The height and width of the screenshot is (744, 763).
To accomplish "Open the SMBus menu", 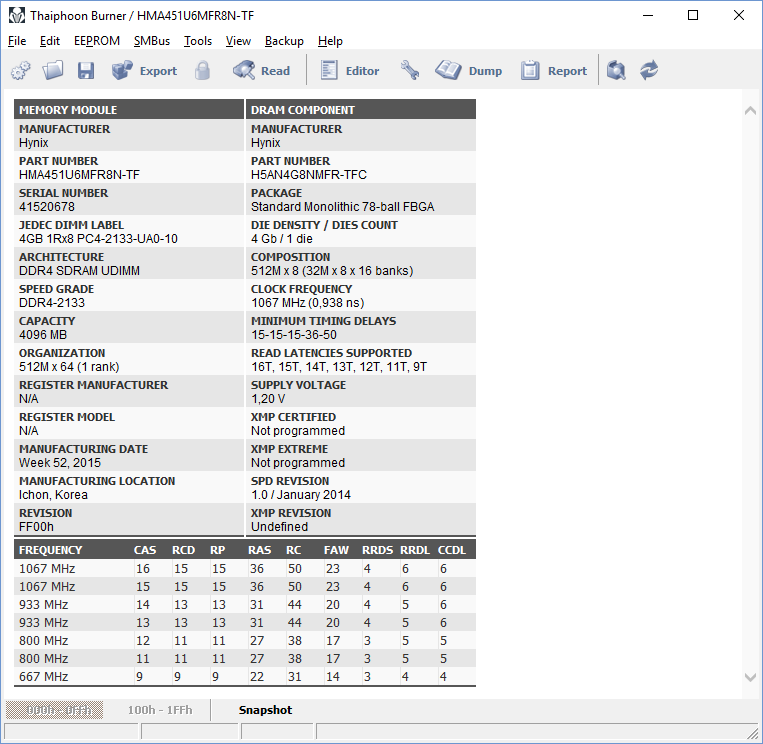I will tap(152, 41).
